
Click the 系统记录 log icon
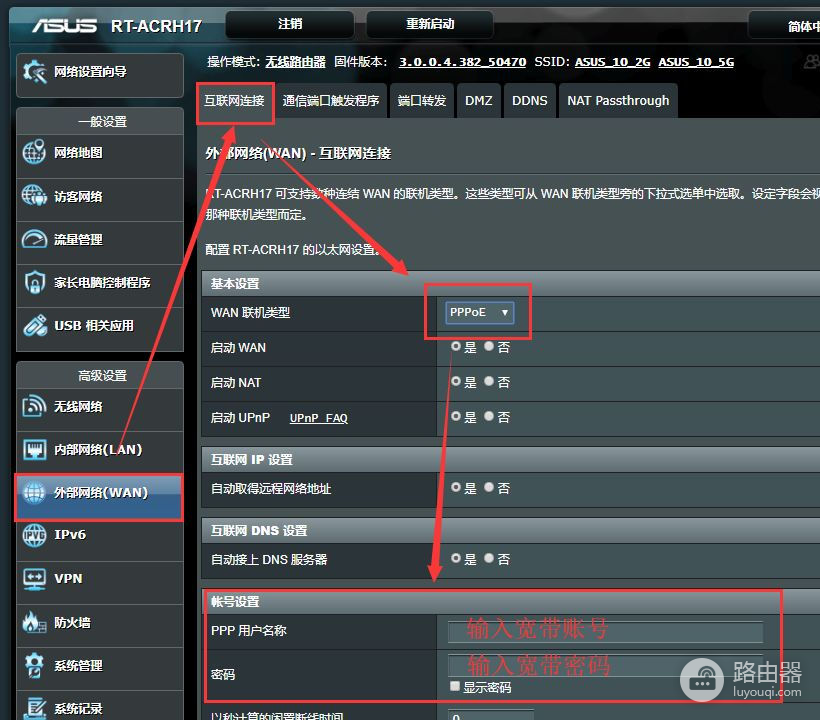34,708
